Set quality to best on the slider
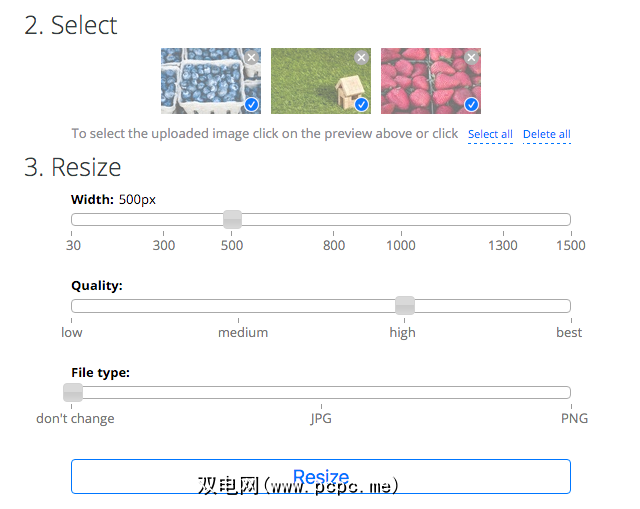Screen dimensions: 640x509 tap(568, 306)
